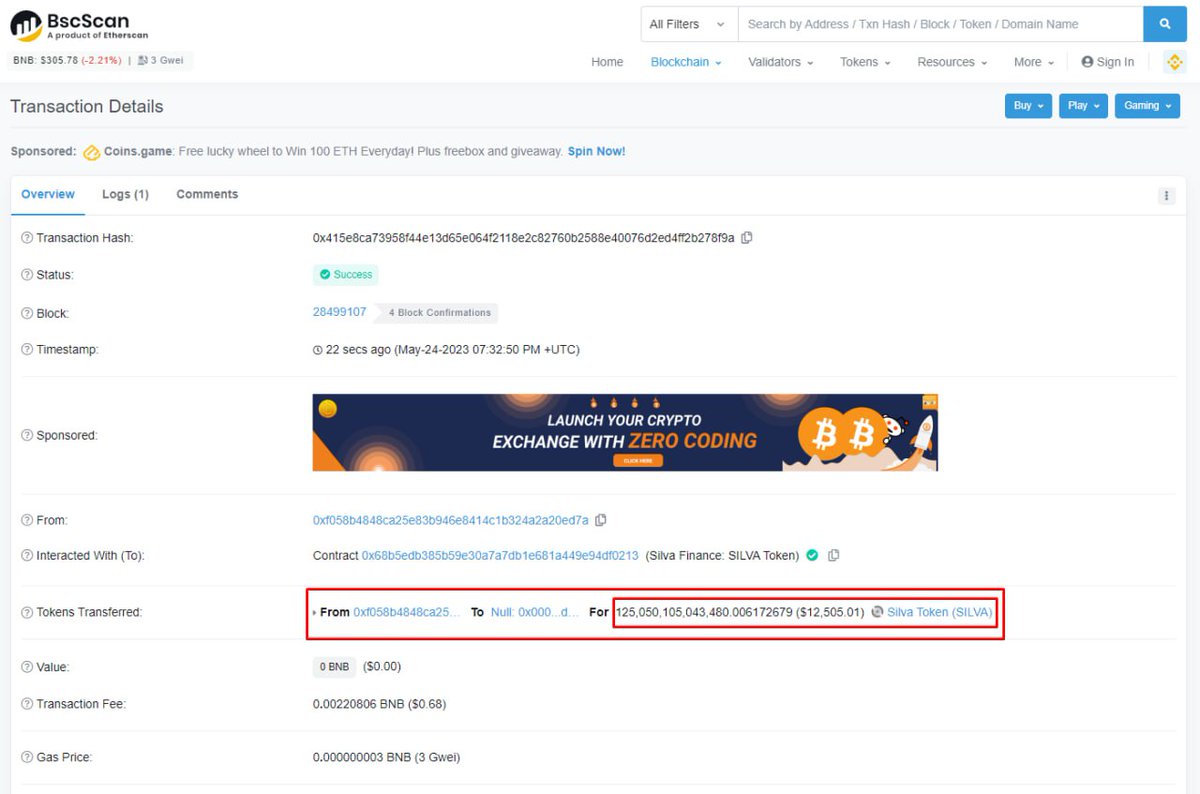Open block 28499107
Viewport: 1200px width, 794px height.
coord(340,312)
